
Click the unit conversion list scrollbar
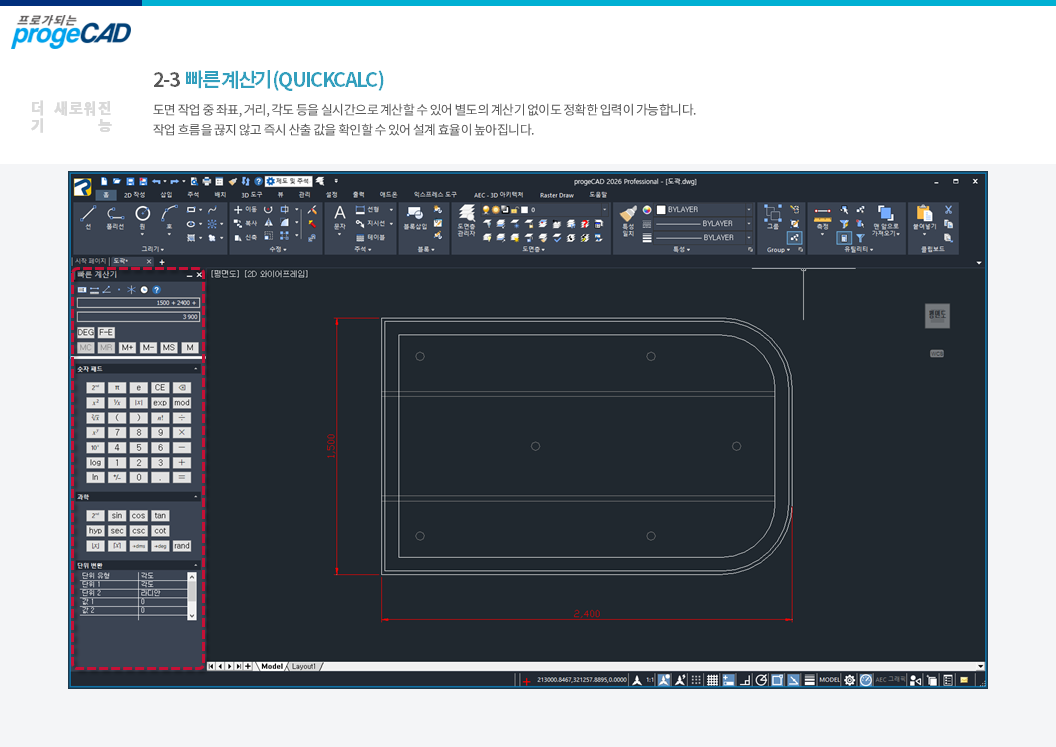tap(192, 595)
